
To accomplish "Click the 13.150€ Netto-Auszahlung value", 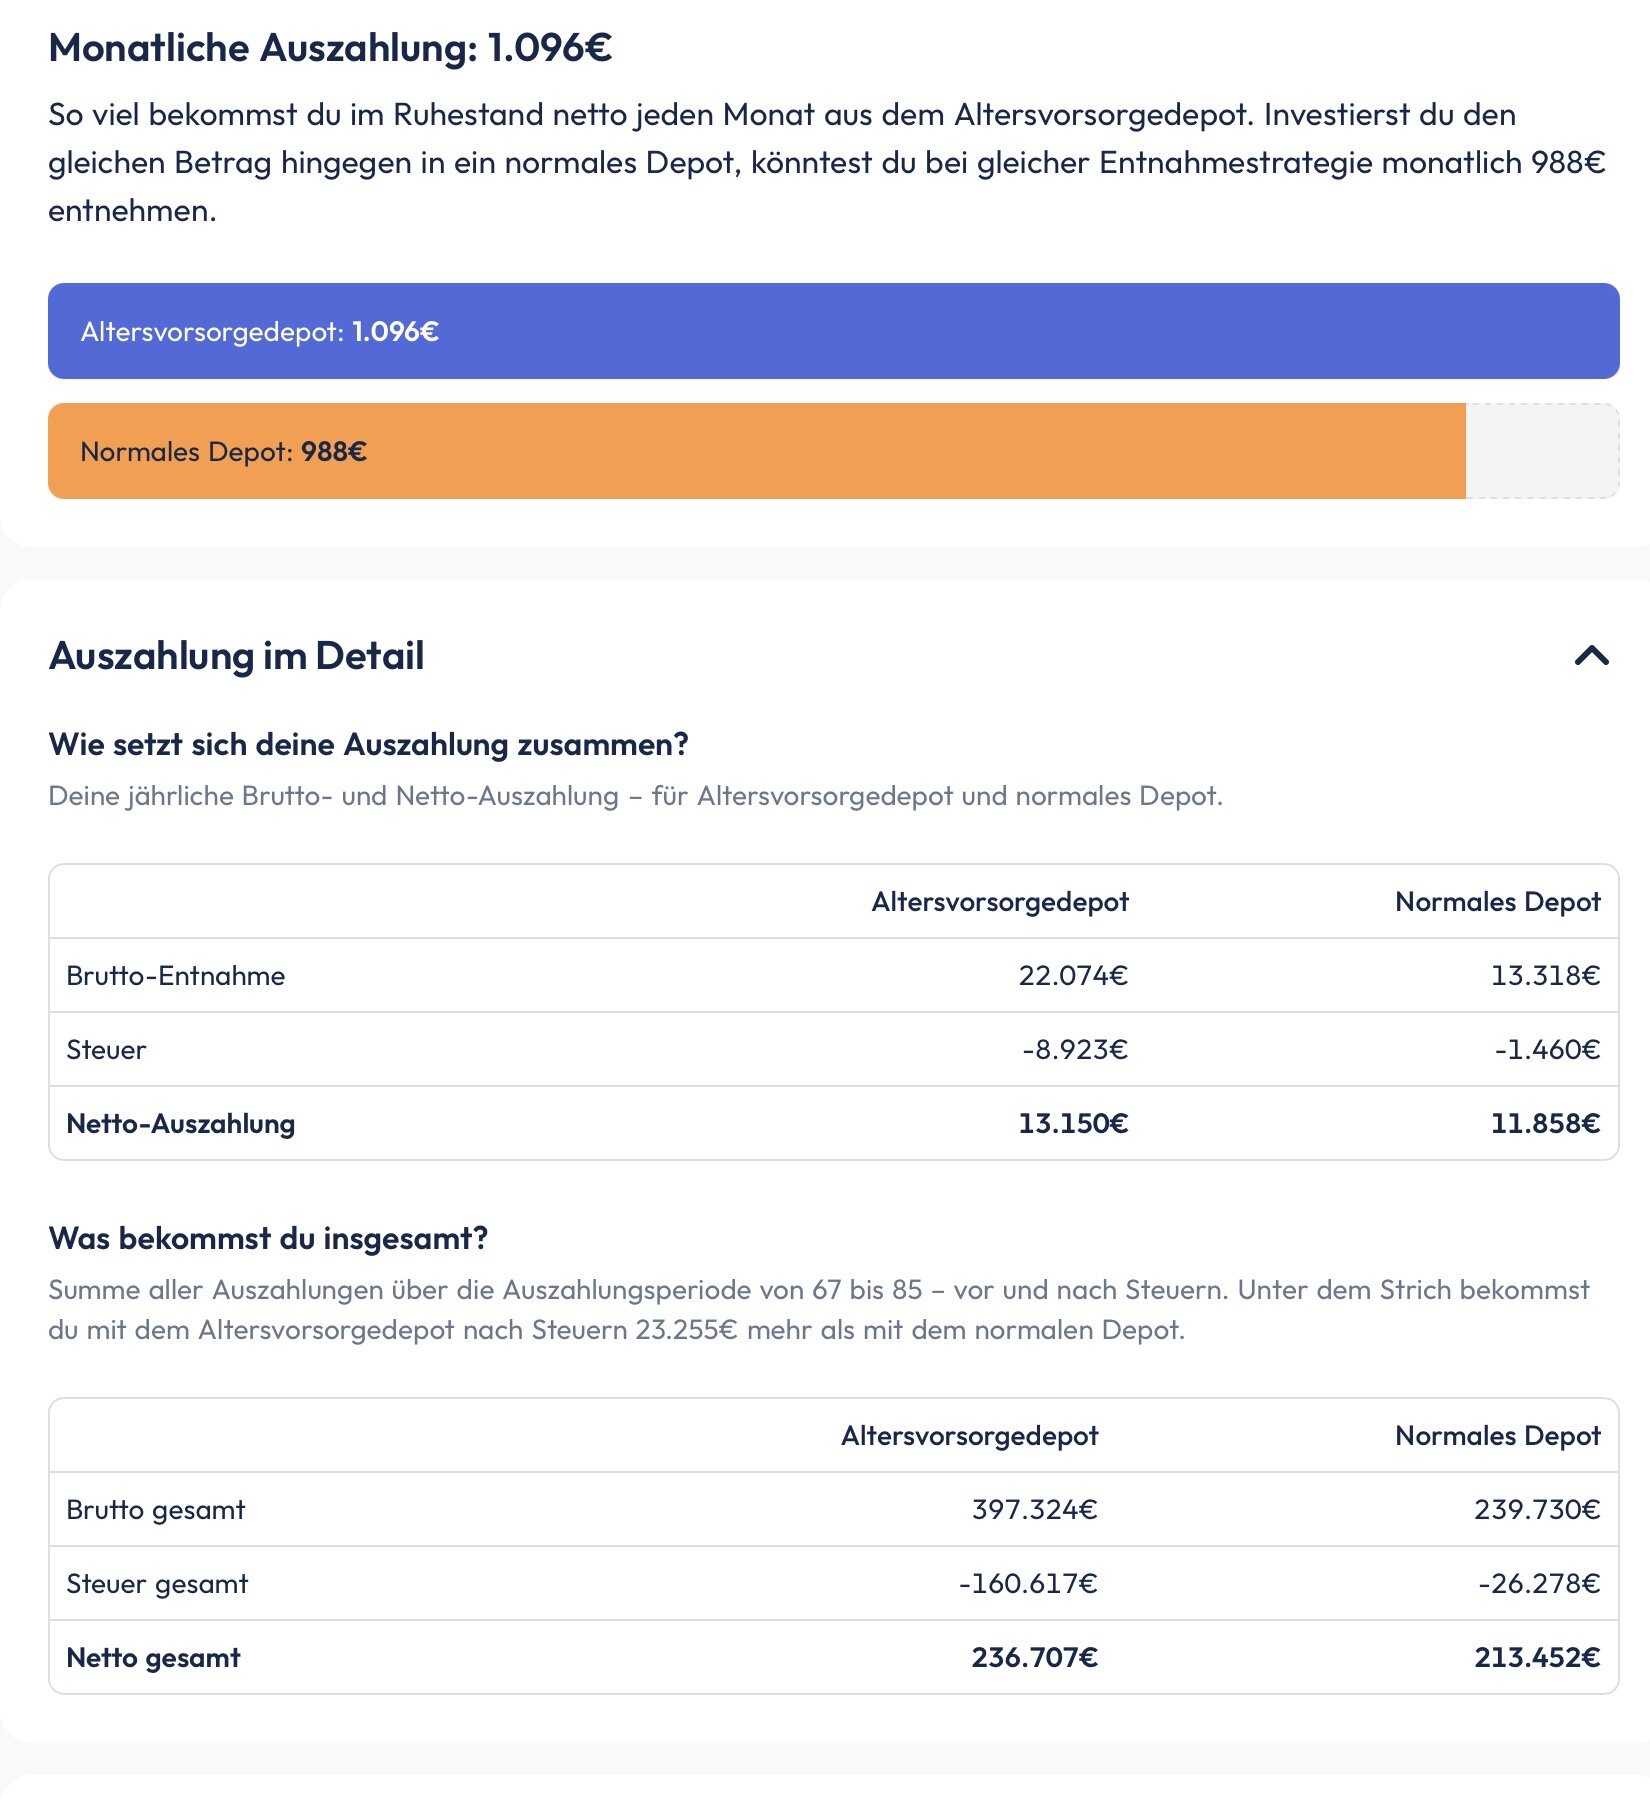I will (x=1073, y=1124).
